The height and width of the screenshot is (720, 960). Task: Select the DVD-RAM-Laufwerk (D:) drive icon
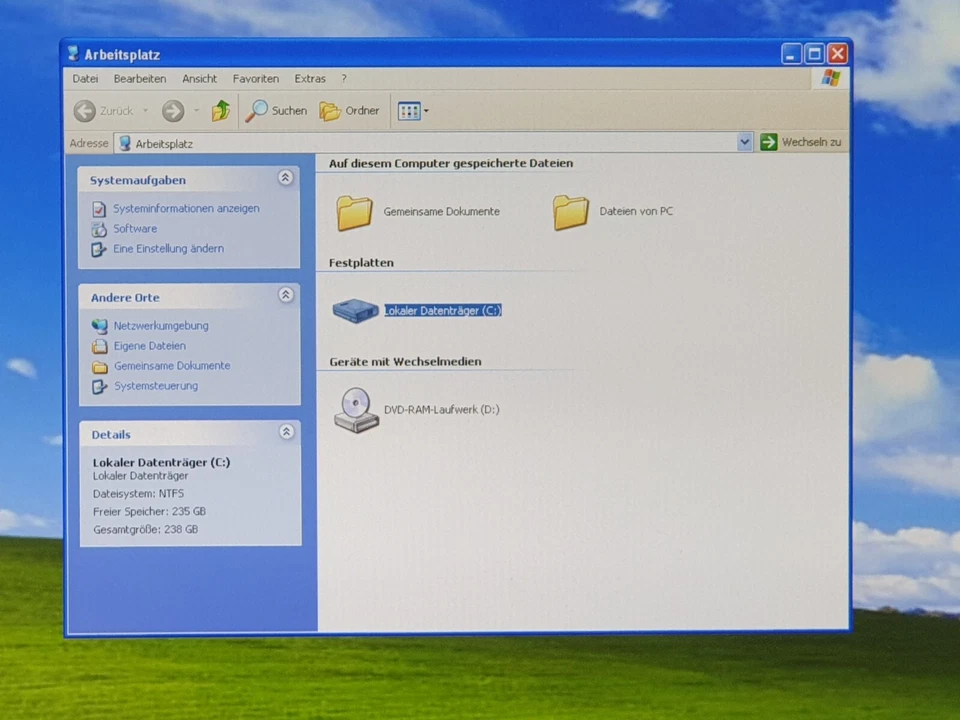pos(356,410)
